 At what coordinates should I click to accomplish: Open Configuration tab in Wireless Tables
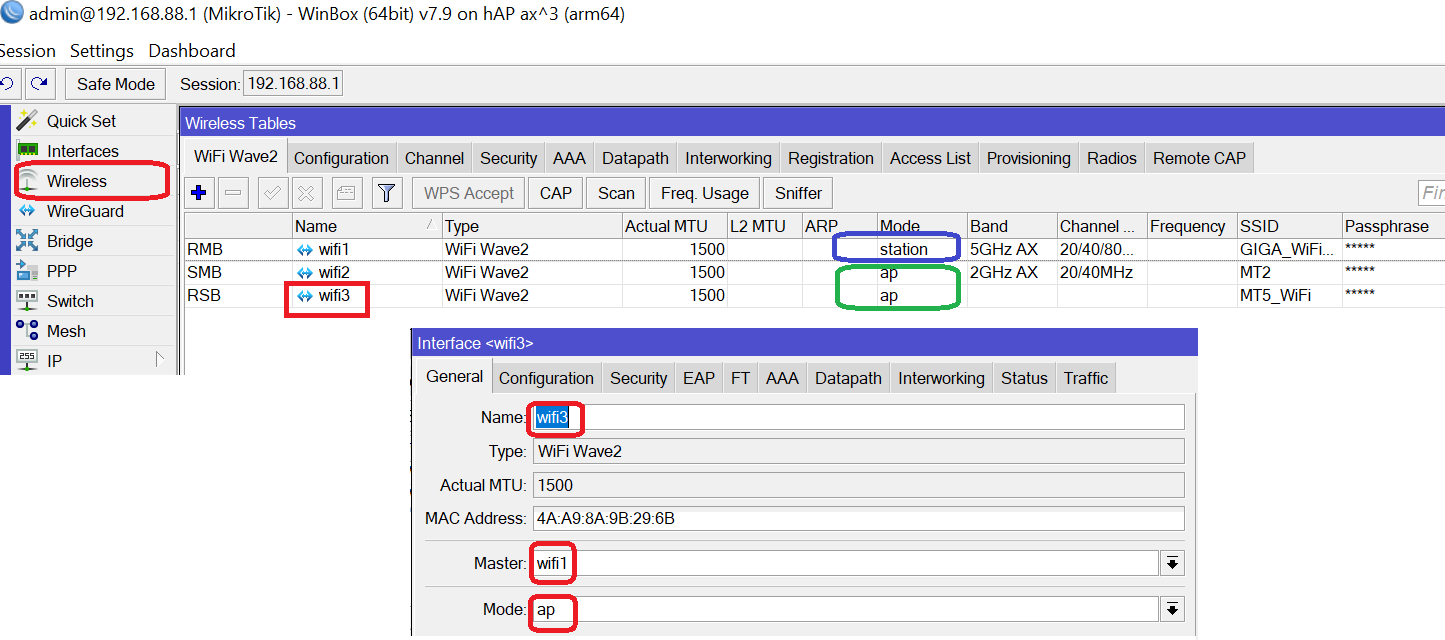click(x=341, y=158)
